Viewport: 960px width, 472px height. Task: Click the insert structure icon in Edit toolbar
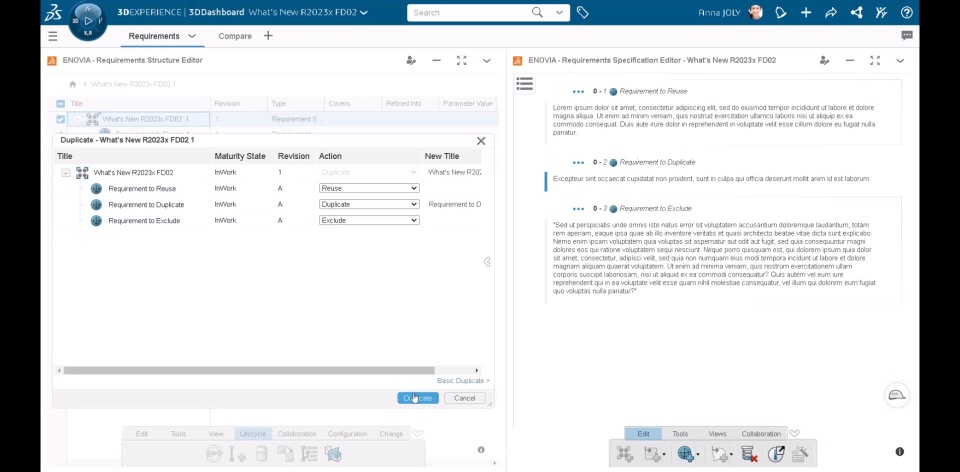[624, 454]
